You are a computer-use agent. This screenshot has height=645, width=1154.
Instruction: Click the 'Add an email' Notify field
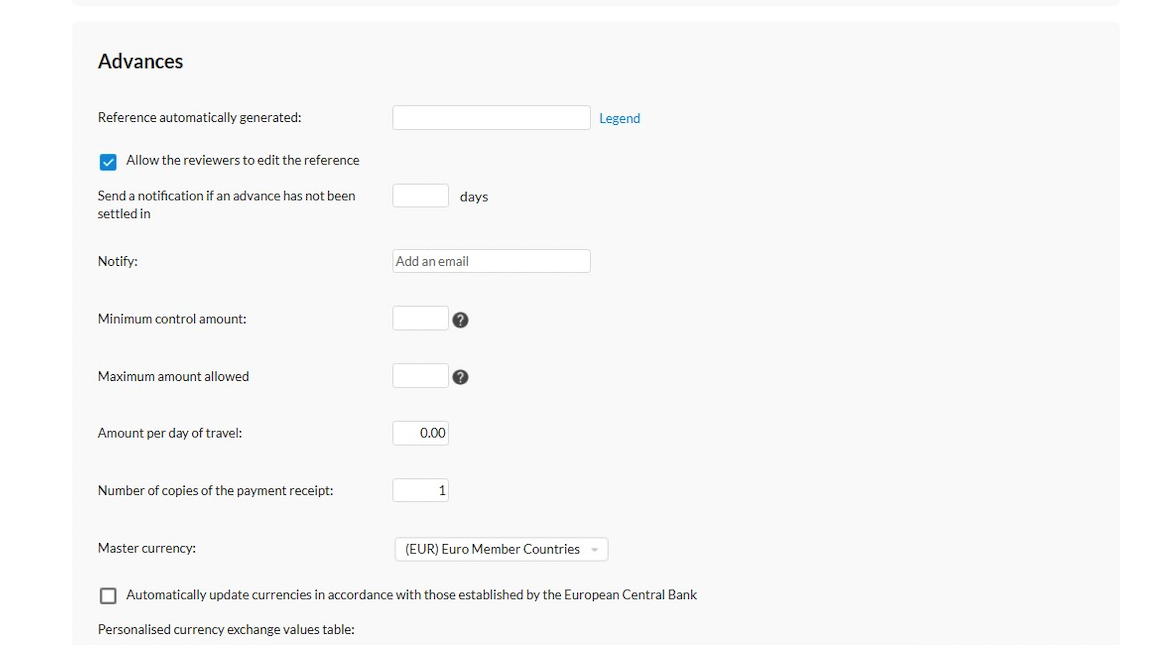(491, 261)
